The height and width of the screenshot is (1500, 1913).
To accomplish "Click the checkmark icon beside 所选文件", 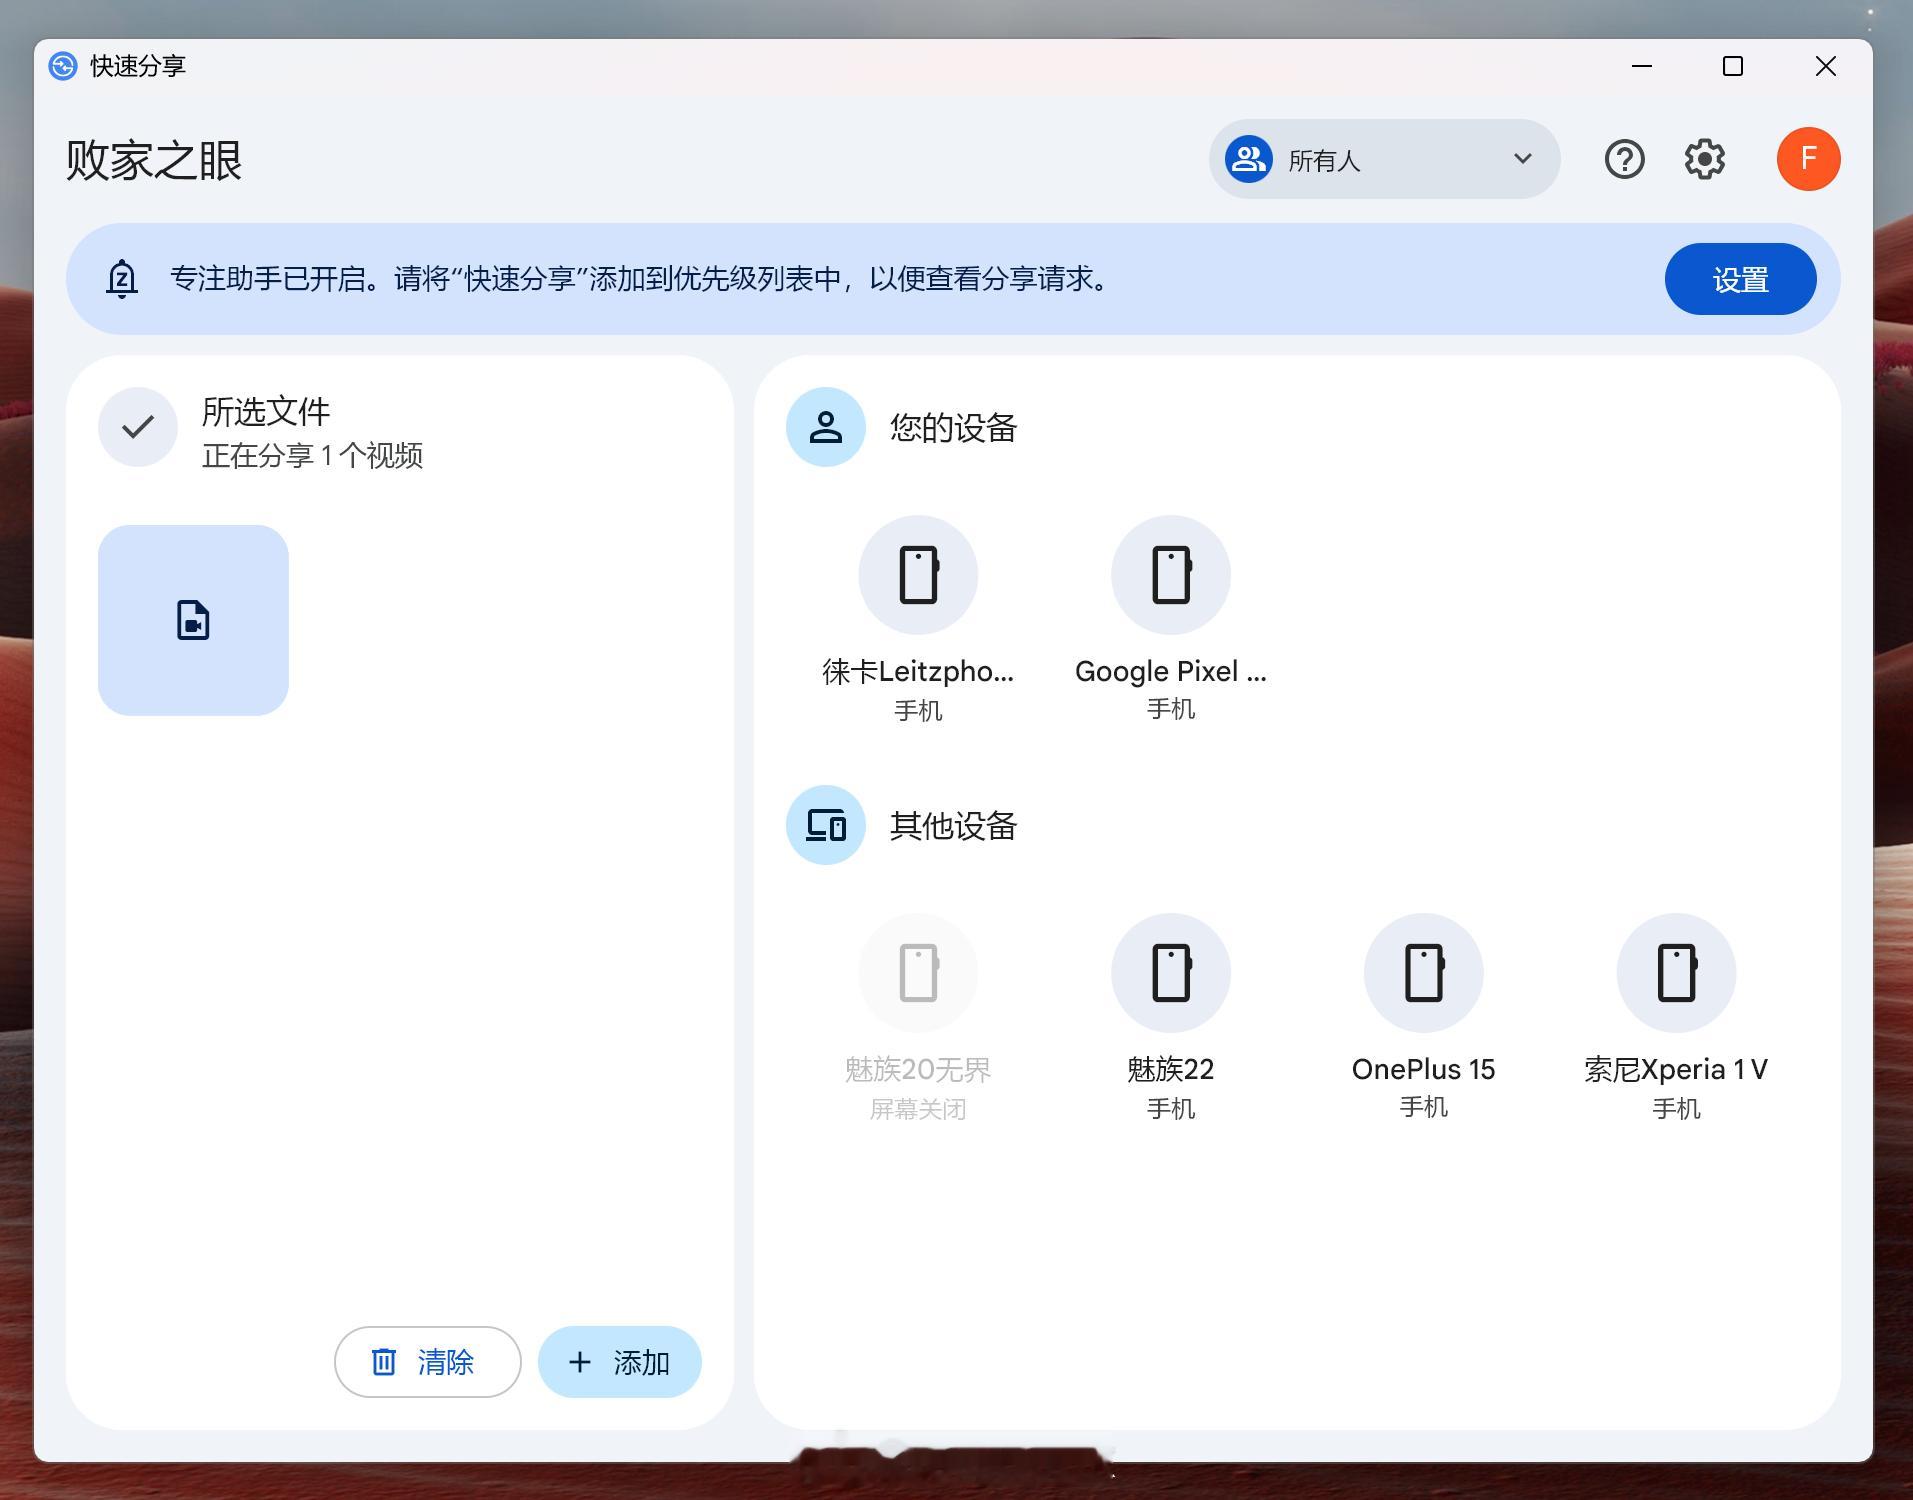I will 138,427.
